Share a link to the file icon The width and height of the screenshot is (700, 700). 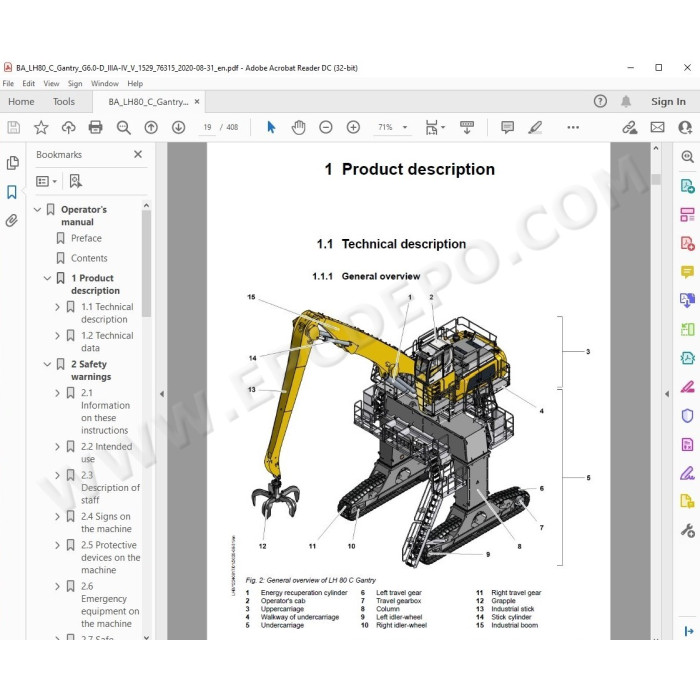(630, 128)
